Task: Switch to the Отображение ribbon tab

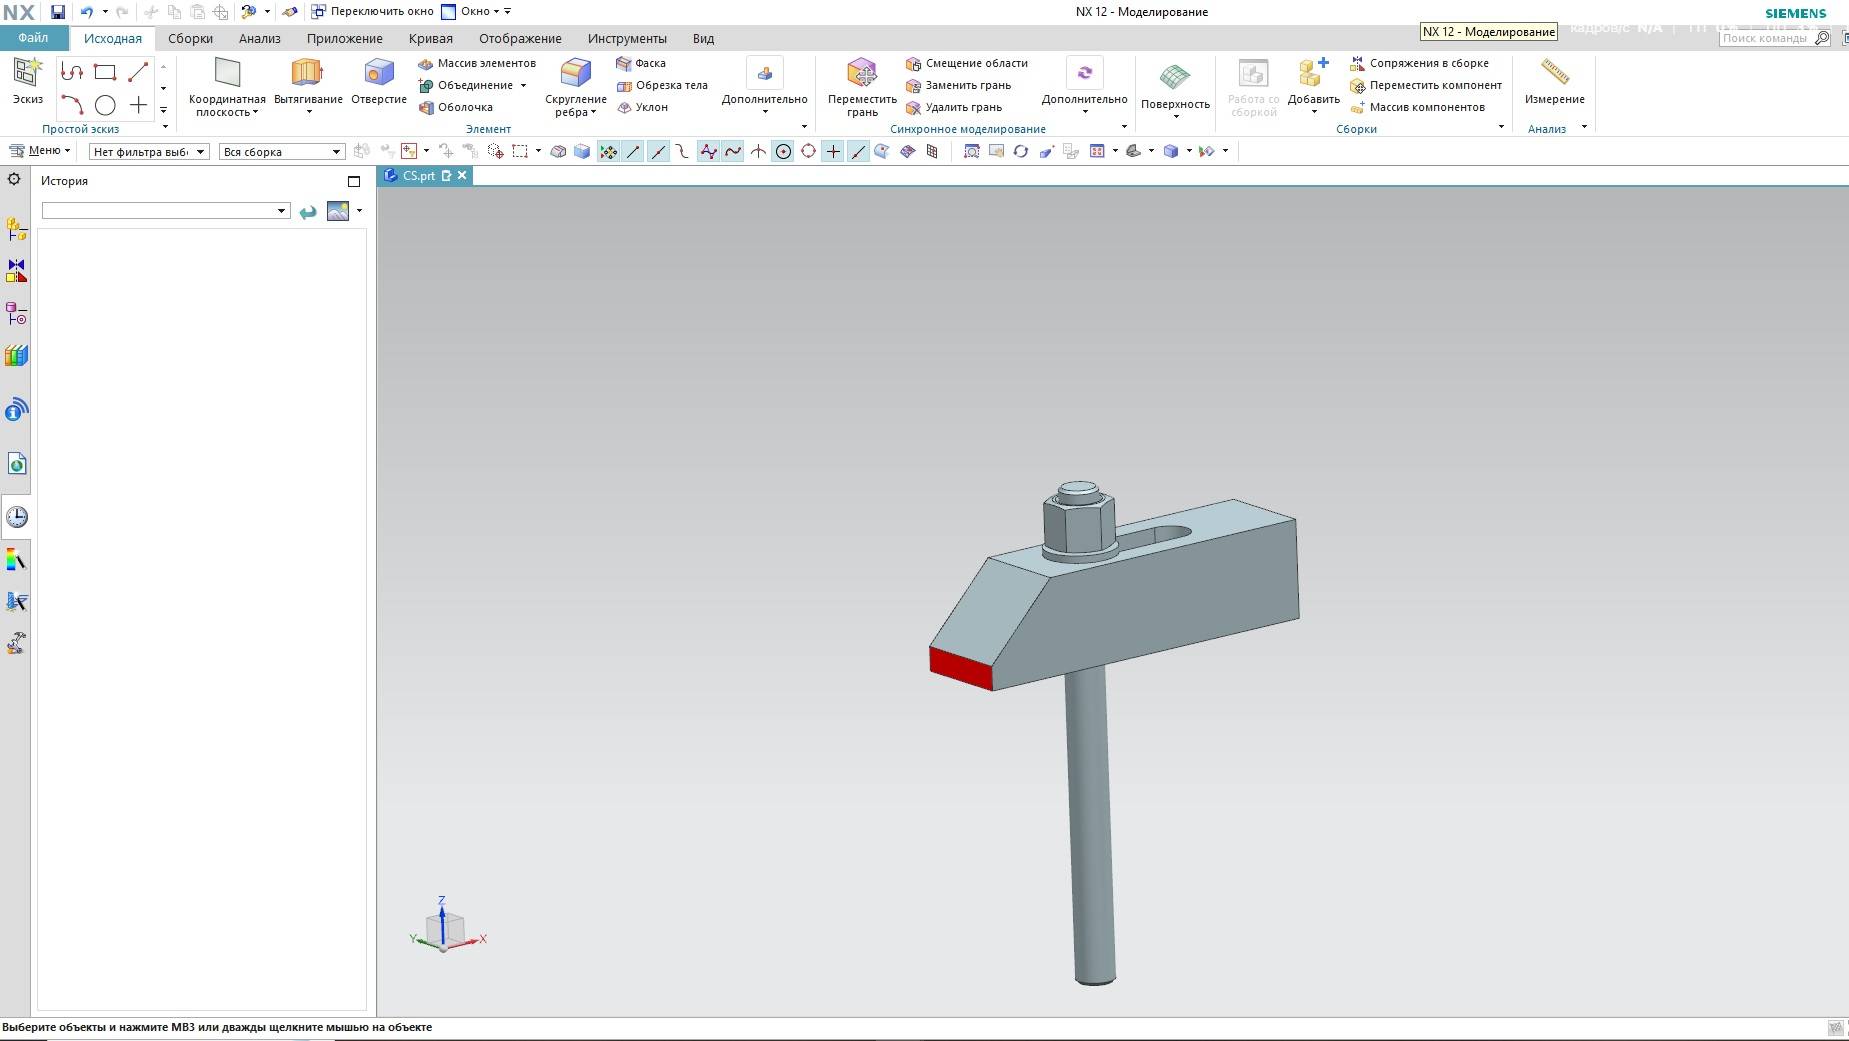Action: tap(520, 39)
